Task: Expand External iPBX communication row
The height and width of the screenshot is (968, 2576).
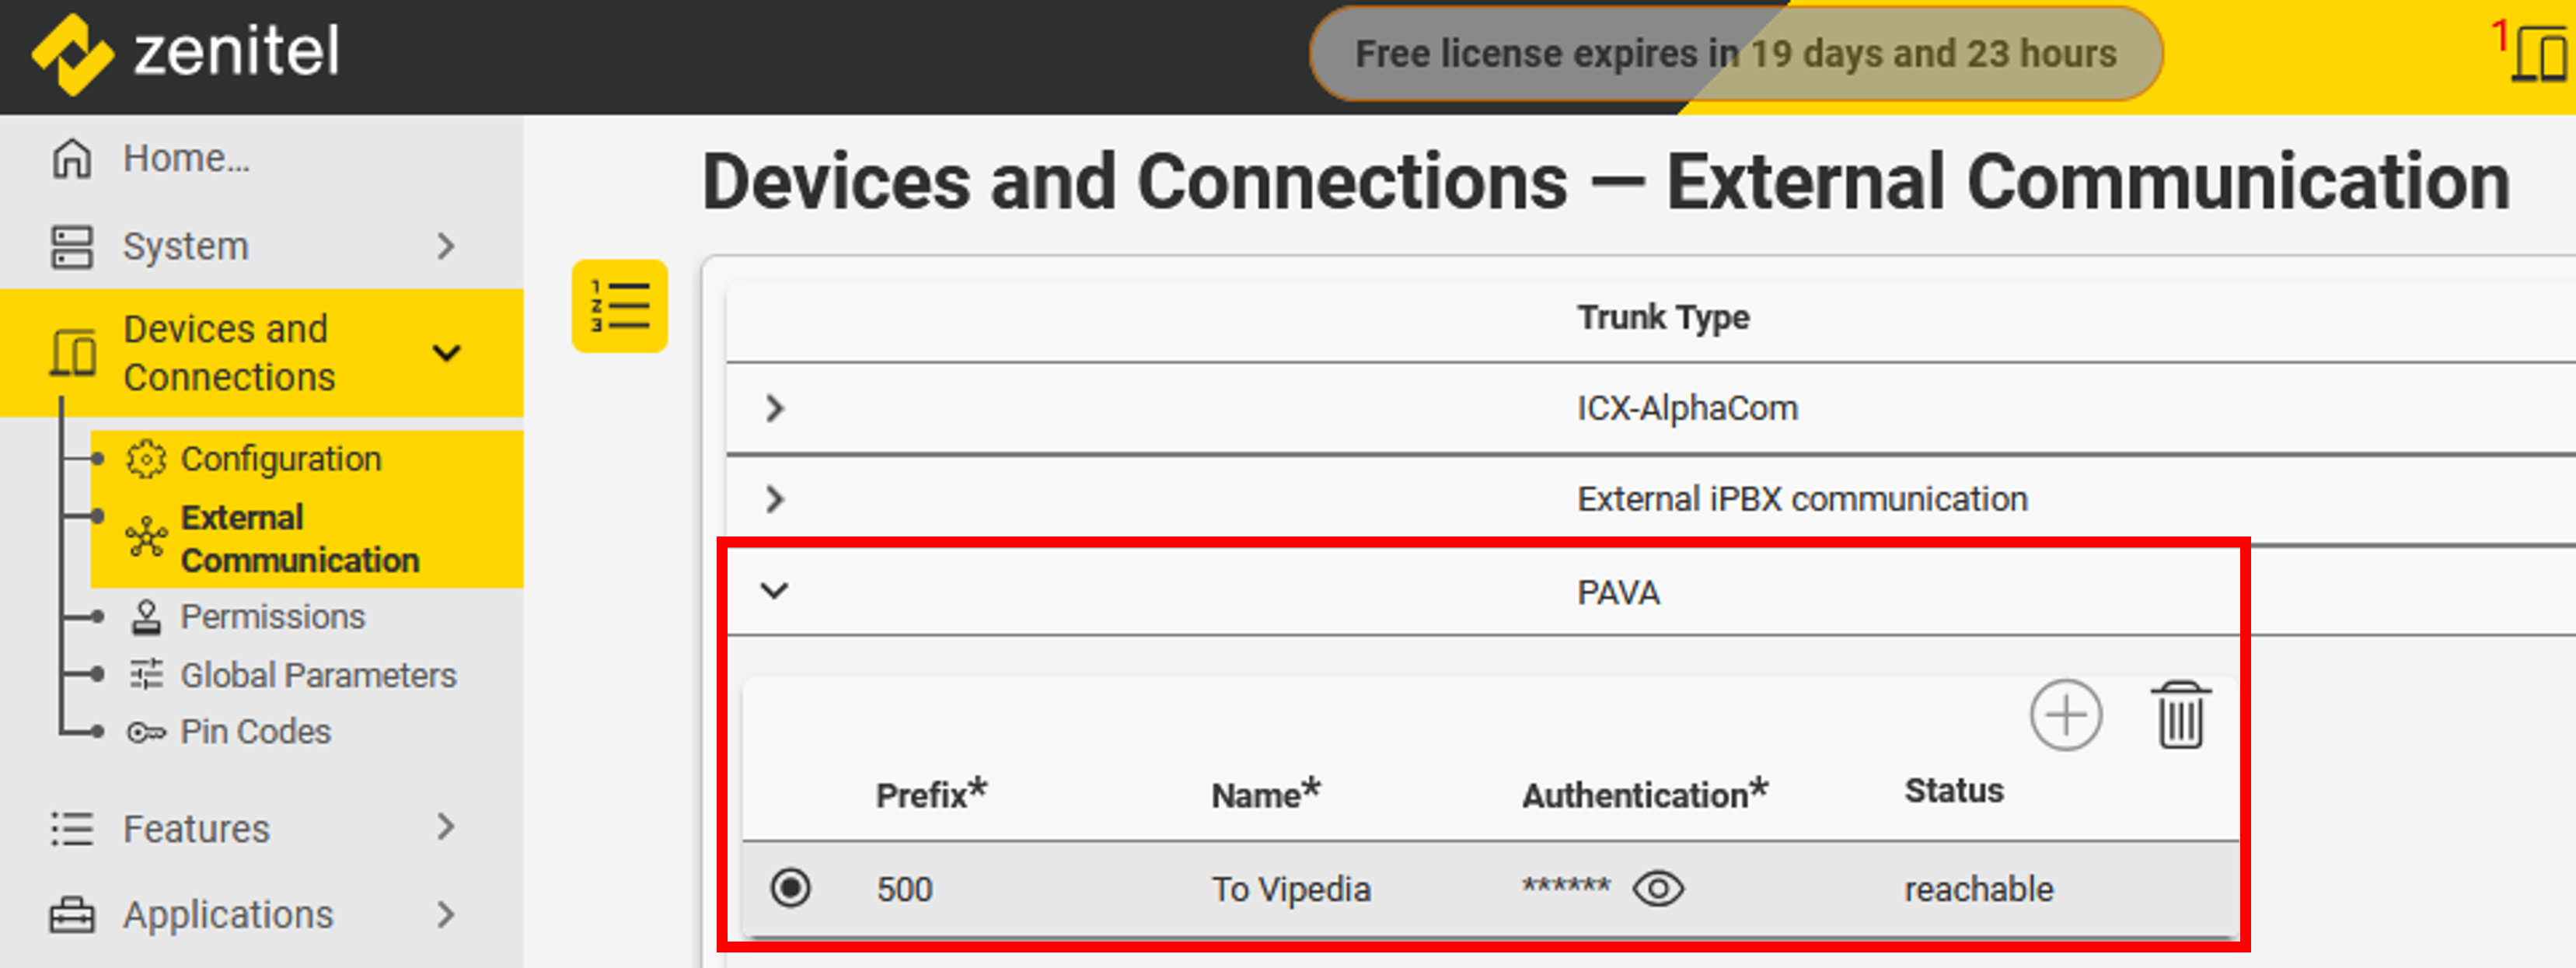Action: point(774,499)
